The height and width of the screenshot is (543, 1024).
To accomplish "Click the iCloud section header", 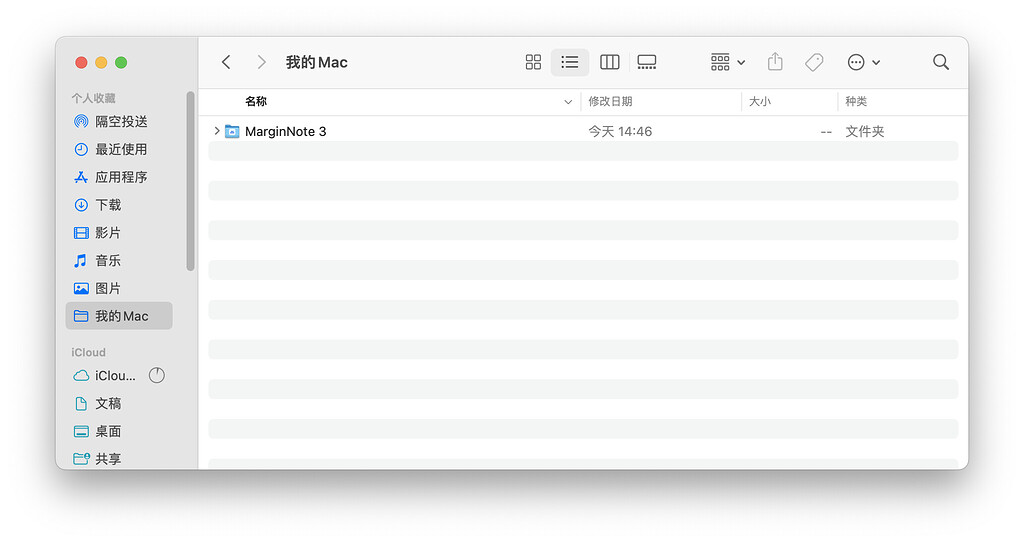I will (88, 352).
